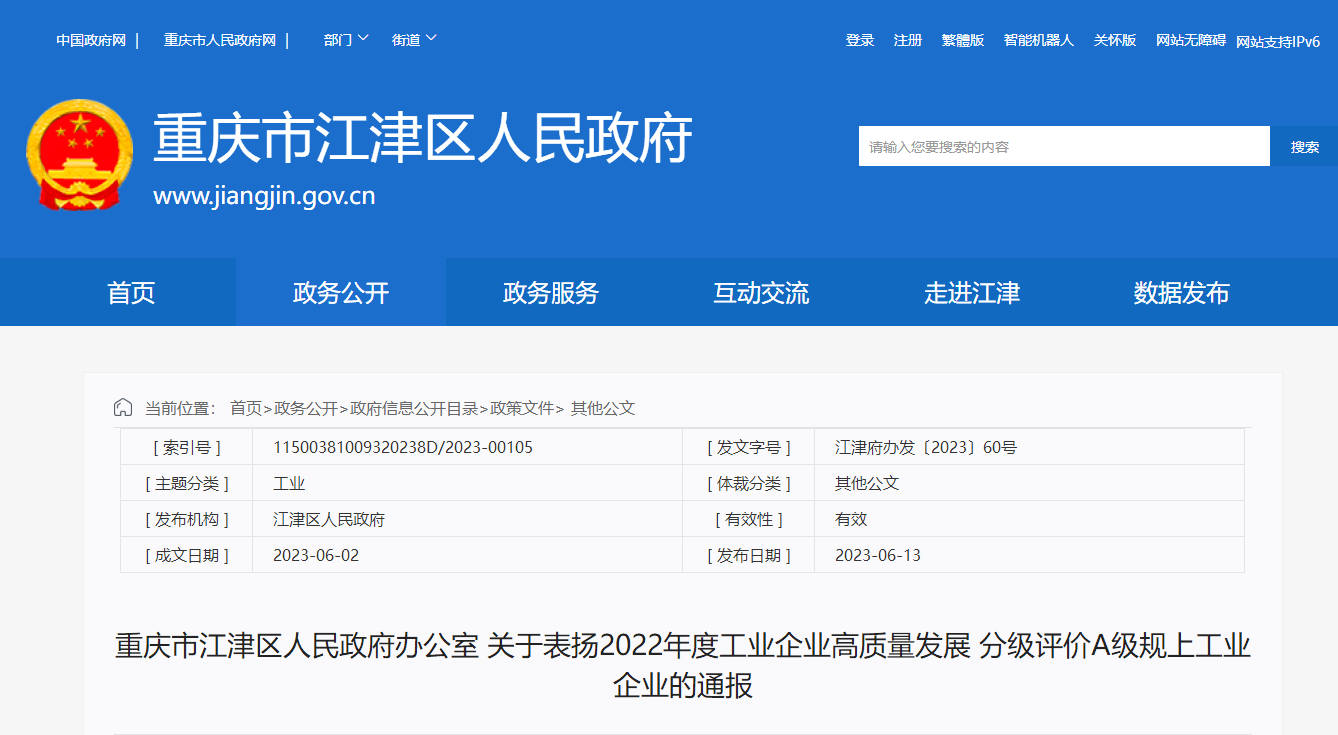Click the [ 发布日期 ] label

pos(748,555)
